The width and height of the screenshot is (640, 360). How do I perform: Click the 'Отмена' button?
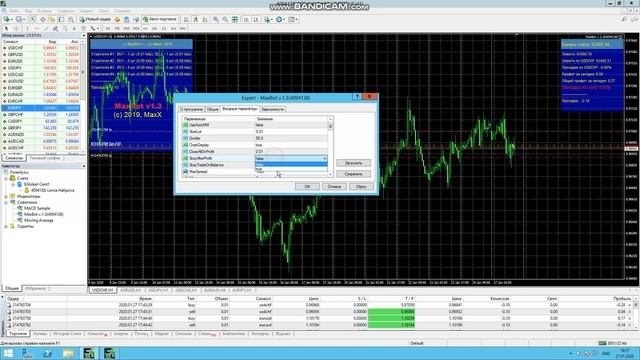[334, 187]
